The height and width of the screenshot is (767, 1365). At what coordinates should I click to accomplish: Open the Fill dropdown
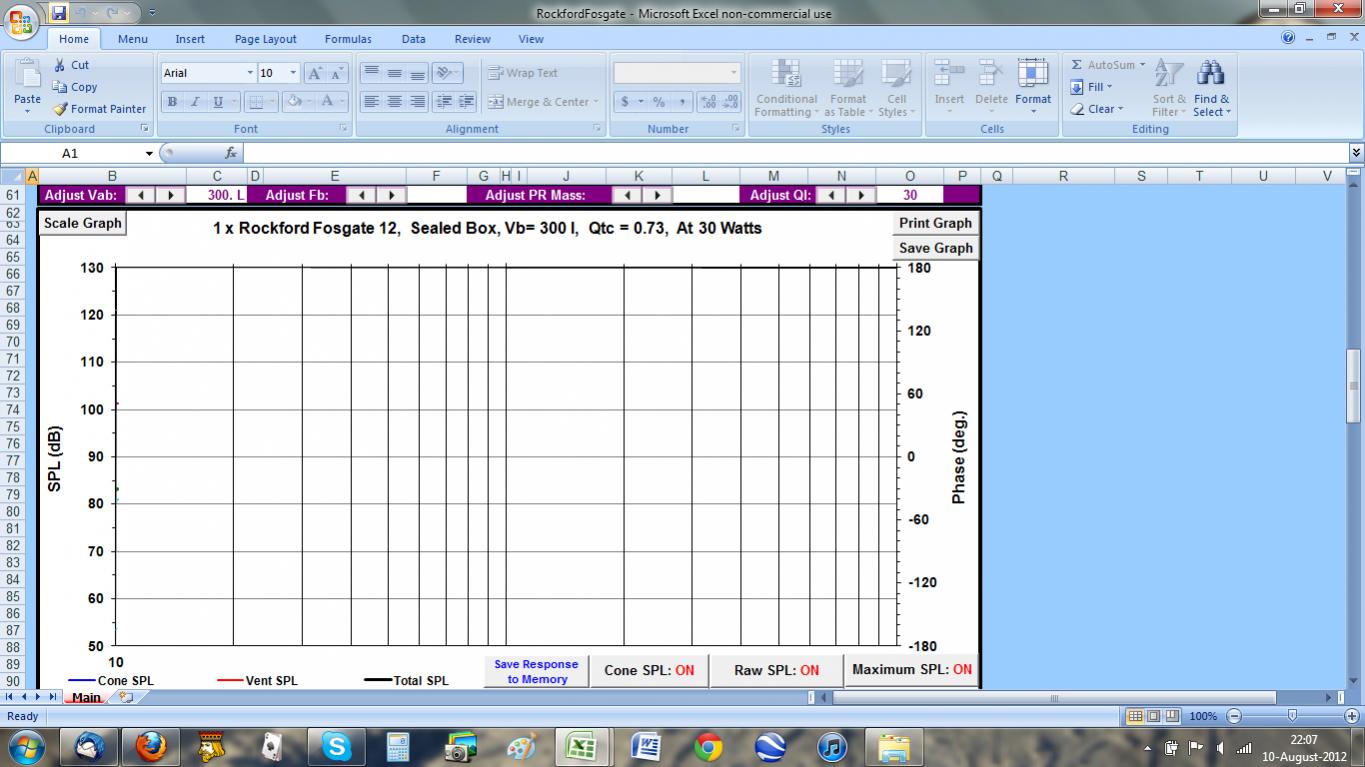point(1092,87)
